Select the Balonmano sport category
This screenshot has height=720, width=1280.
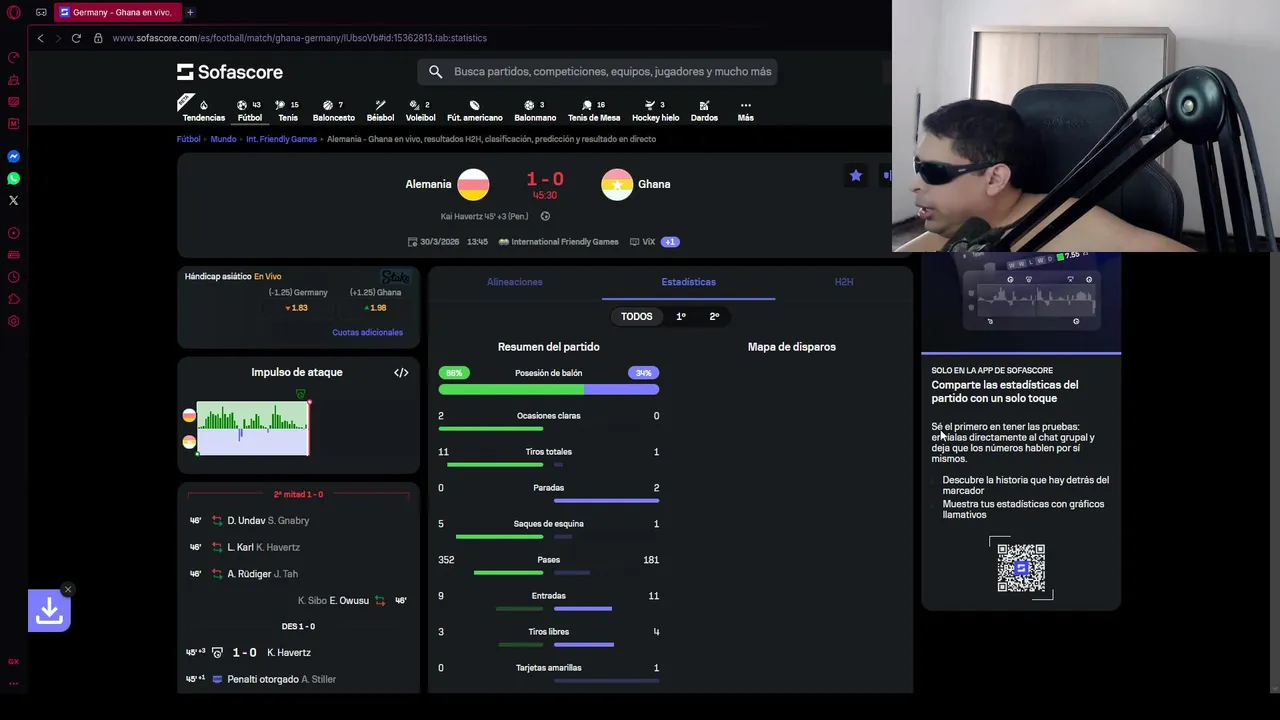pyautogui.click(x=535, y=111)
